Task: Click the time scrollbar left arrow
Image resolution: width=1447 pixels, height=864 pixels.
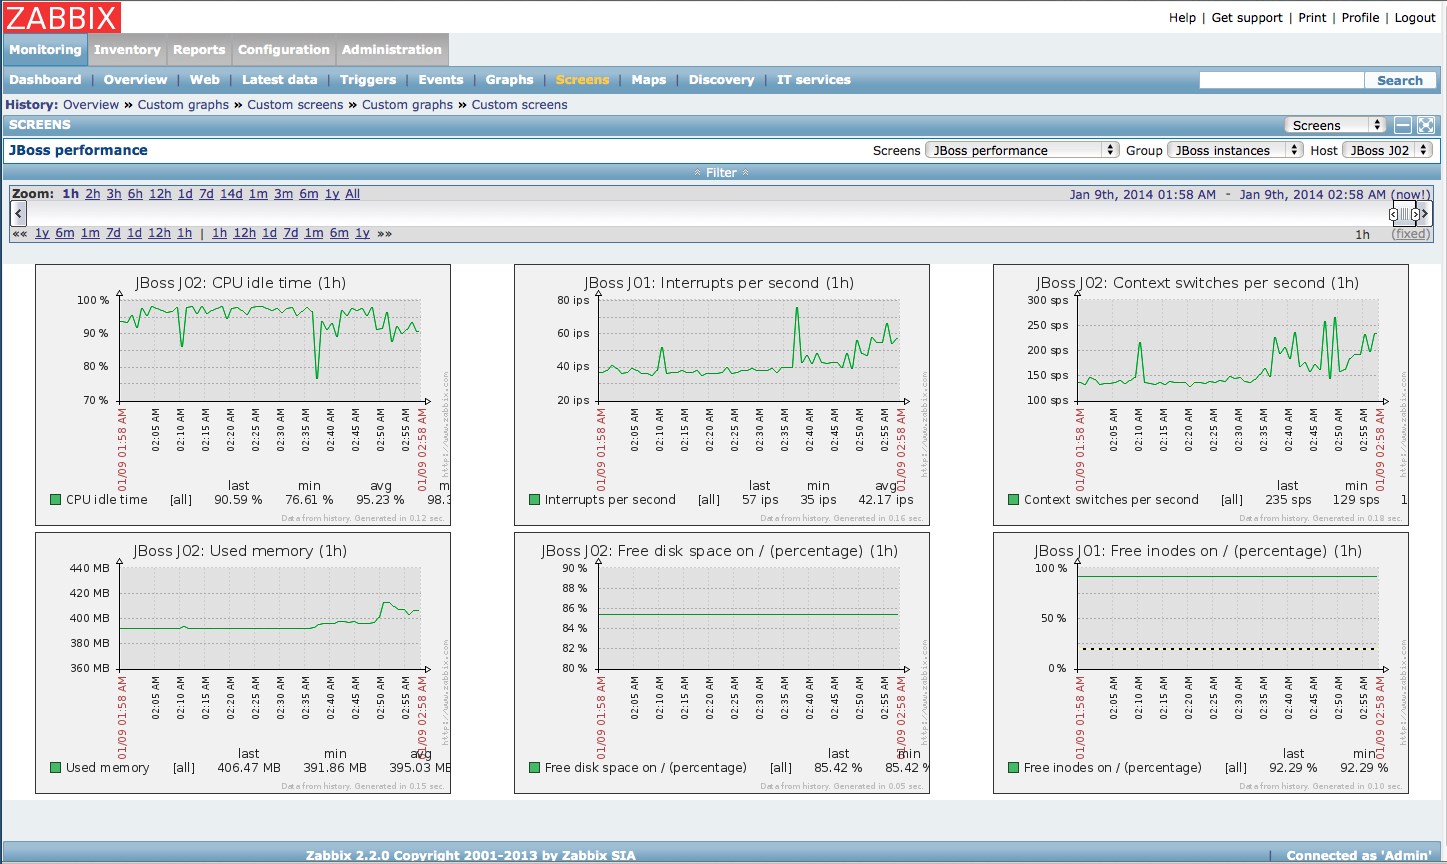Action: [18, 213]
